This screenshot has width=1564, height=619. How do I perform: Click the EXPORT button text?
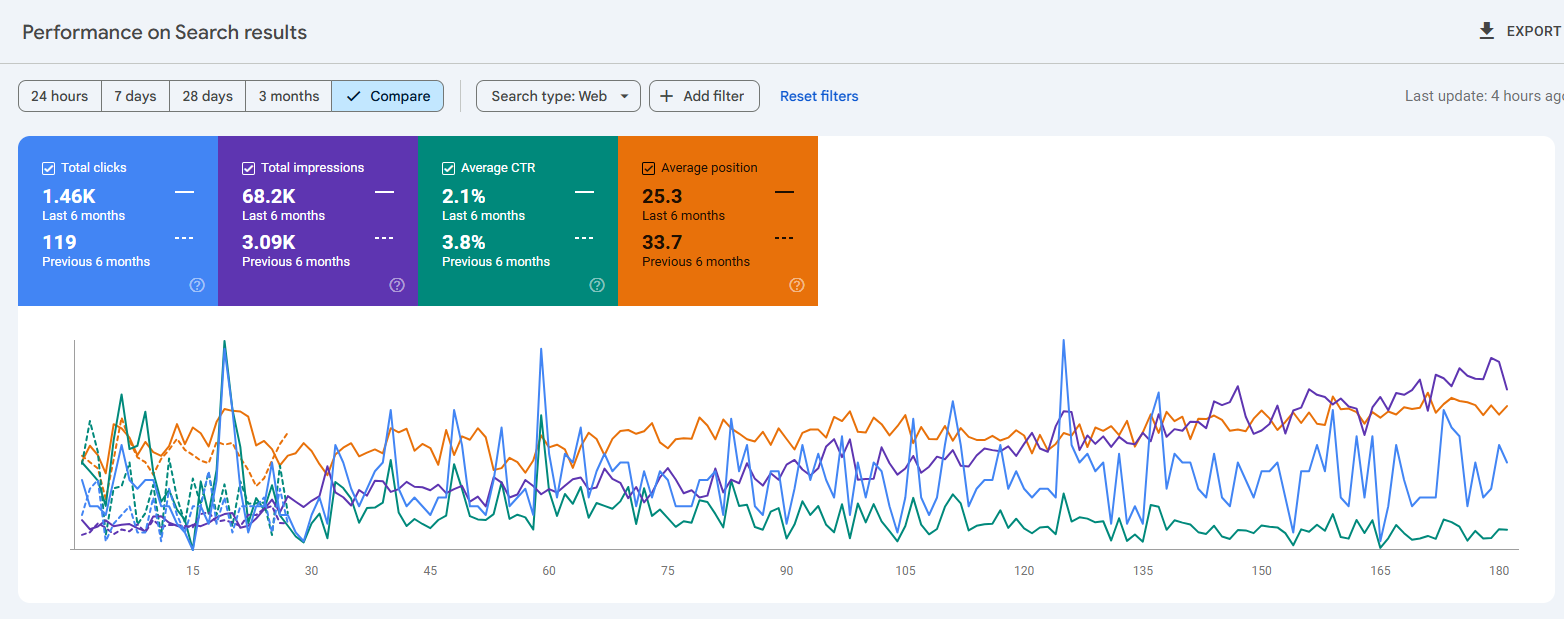click(1533, 31)
